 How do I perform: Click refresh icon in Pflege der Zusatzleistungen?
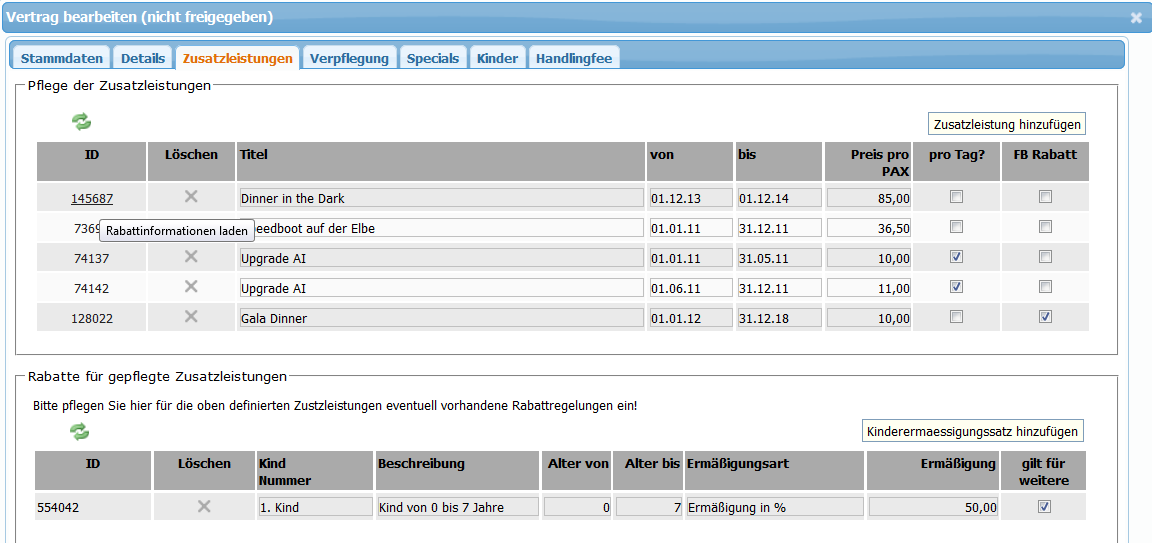pos(81,122)
